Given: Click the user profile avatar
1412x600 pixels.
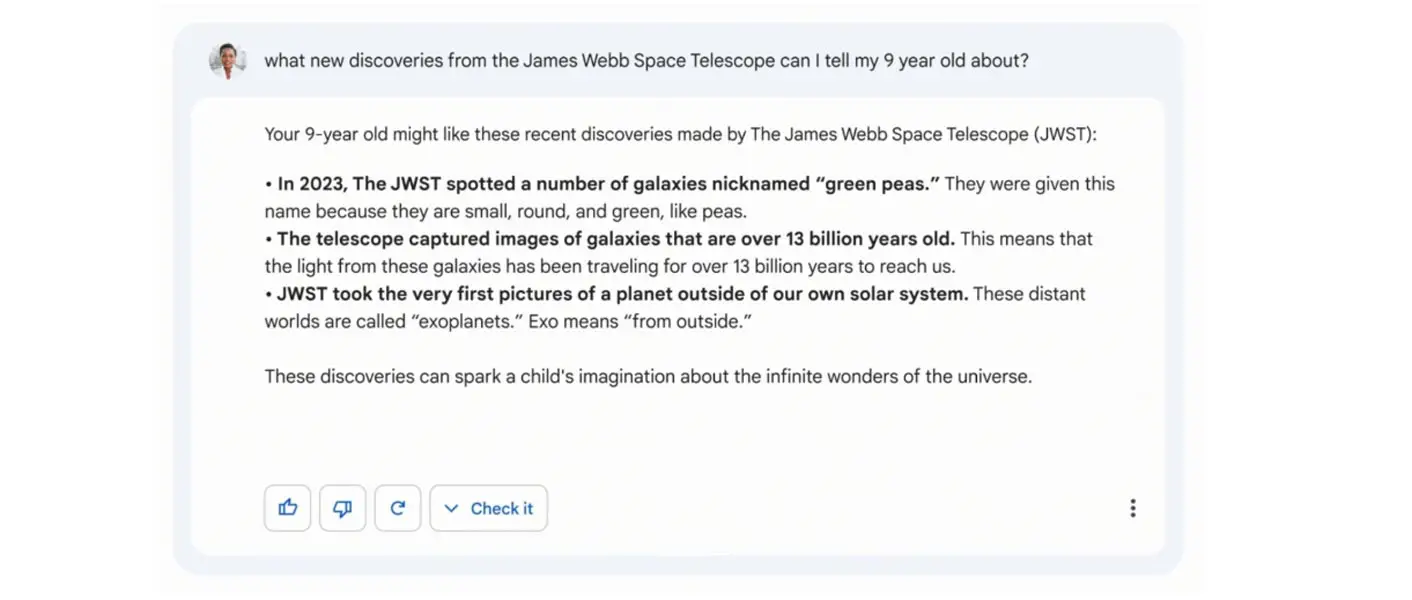Looking at the screenshot, I should (x=228, y=61).
